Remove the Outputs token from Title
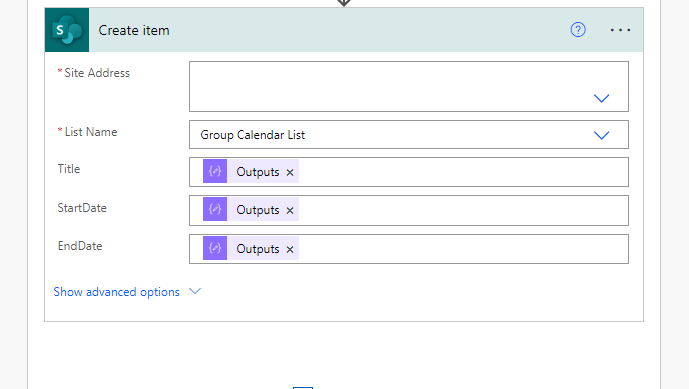Viewport: 689px width, 389px height. pos(290,172)
